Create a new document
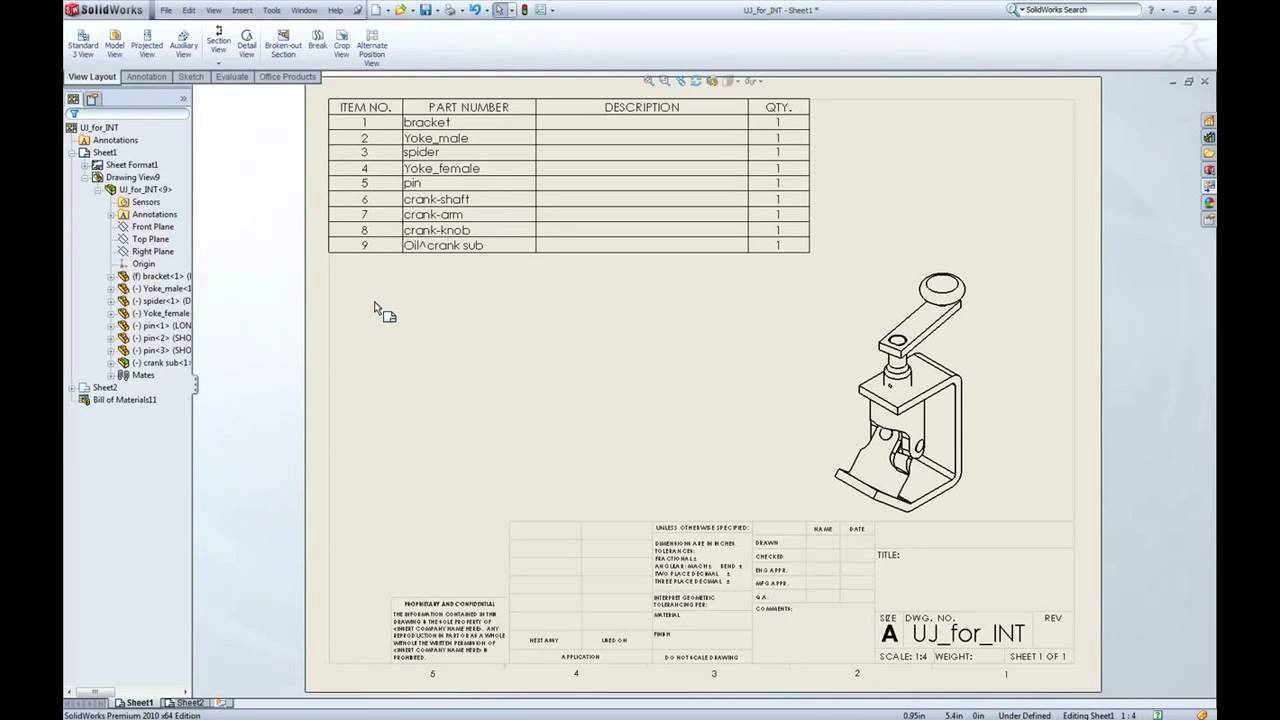 pos(375,10)
